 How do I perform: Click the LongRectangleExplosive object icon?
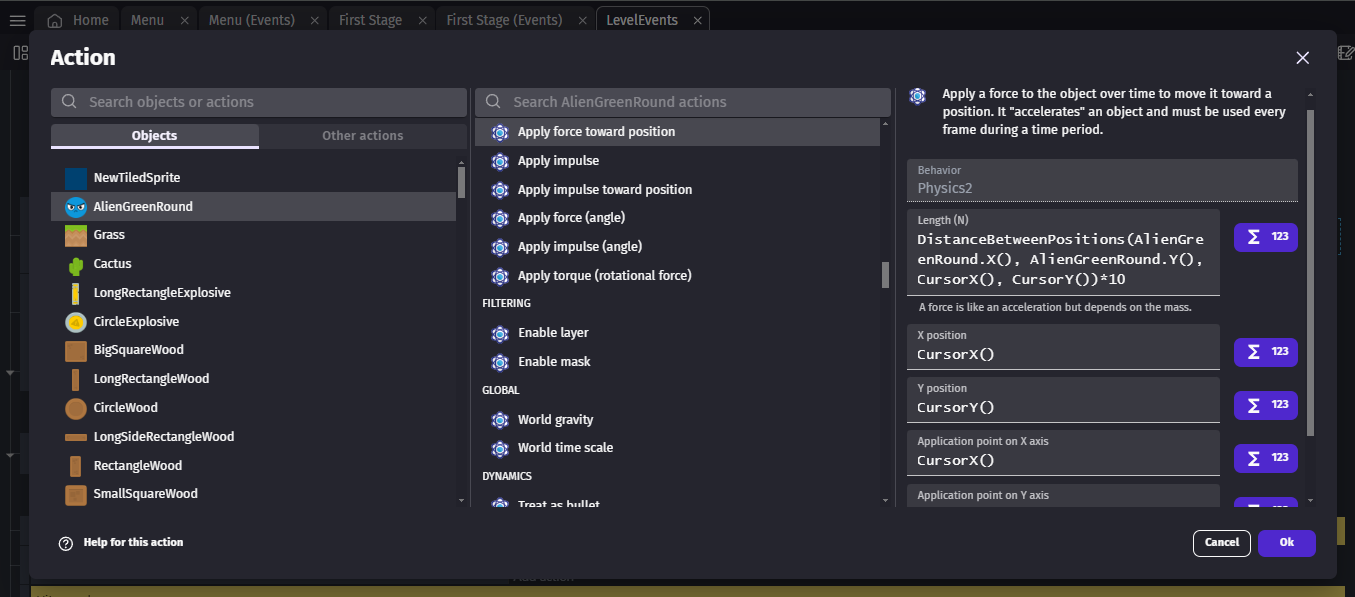[x=76, y=293]
